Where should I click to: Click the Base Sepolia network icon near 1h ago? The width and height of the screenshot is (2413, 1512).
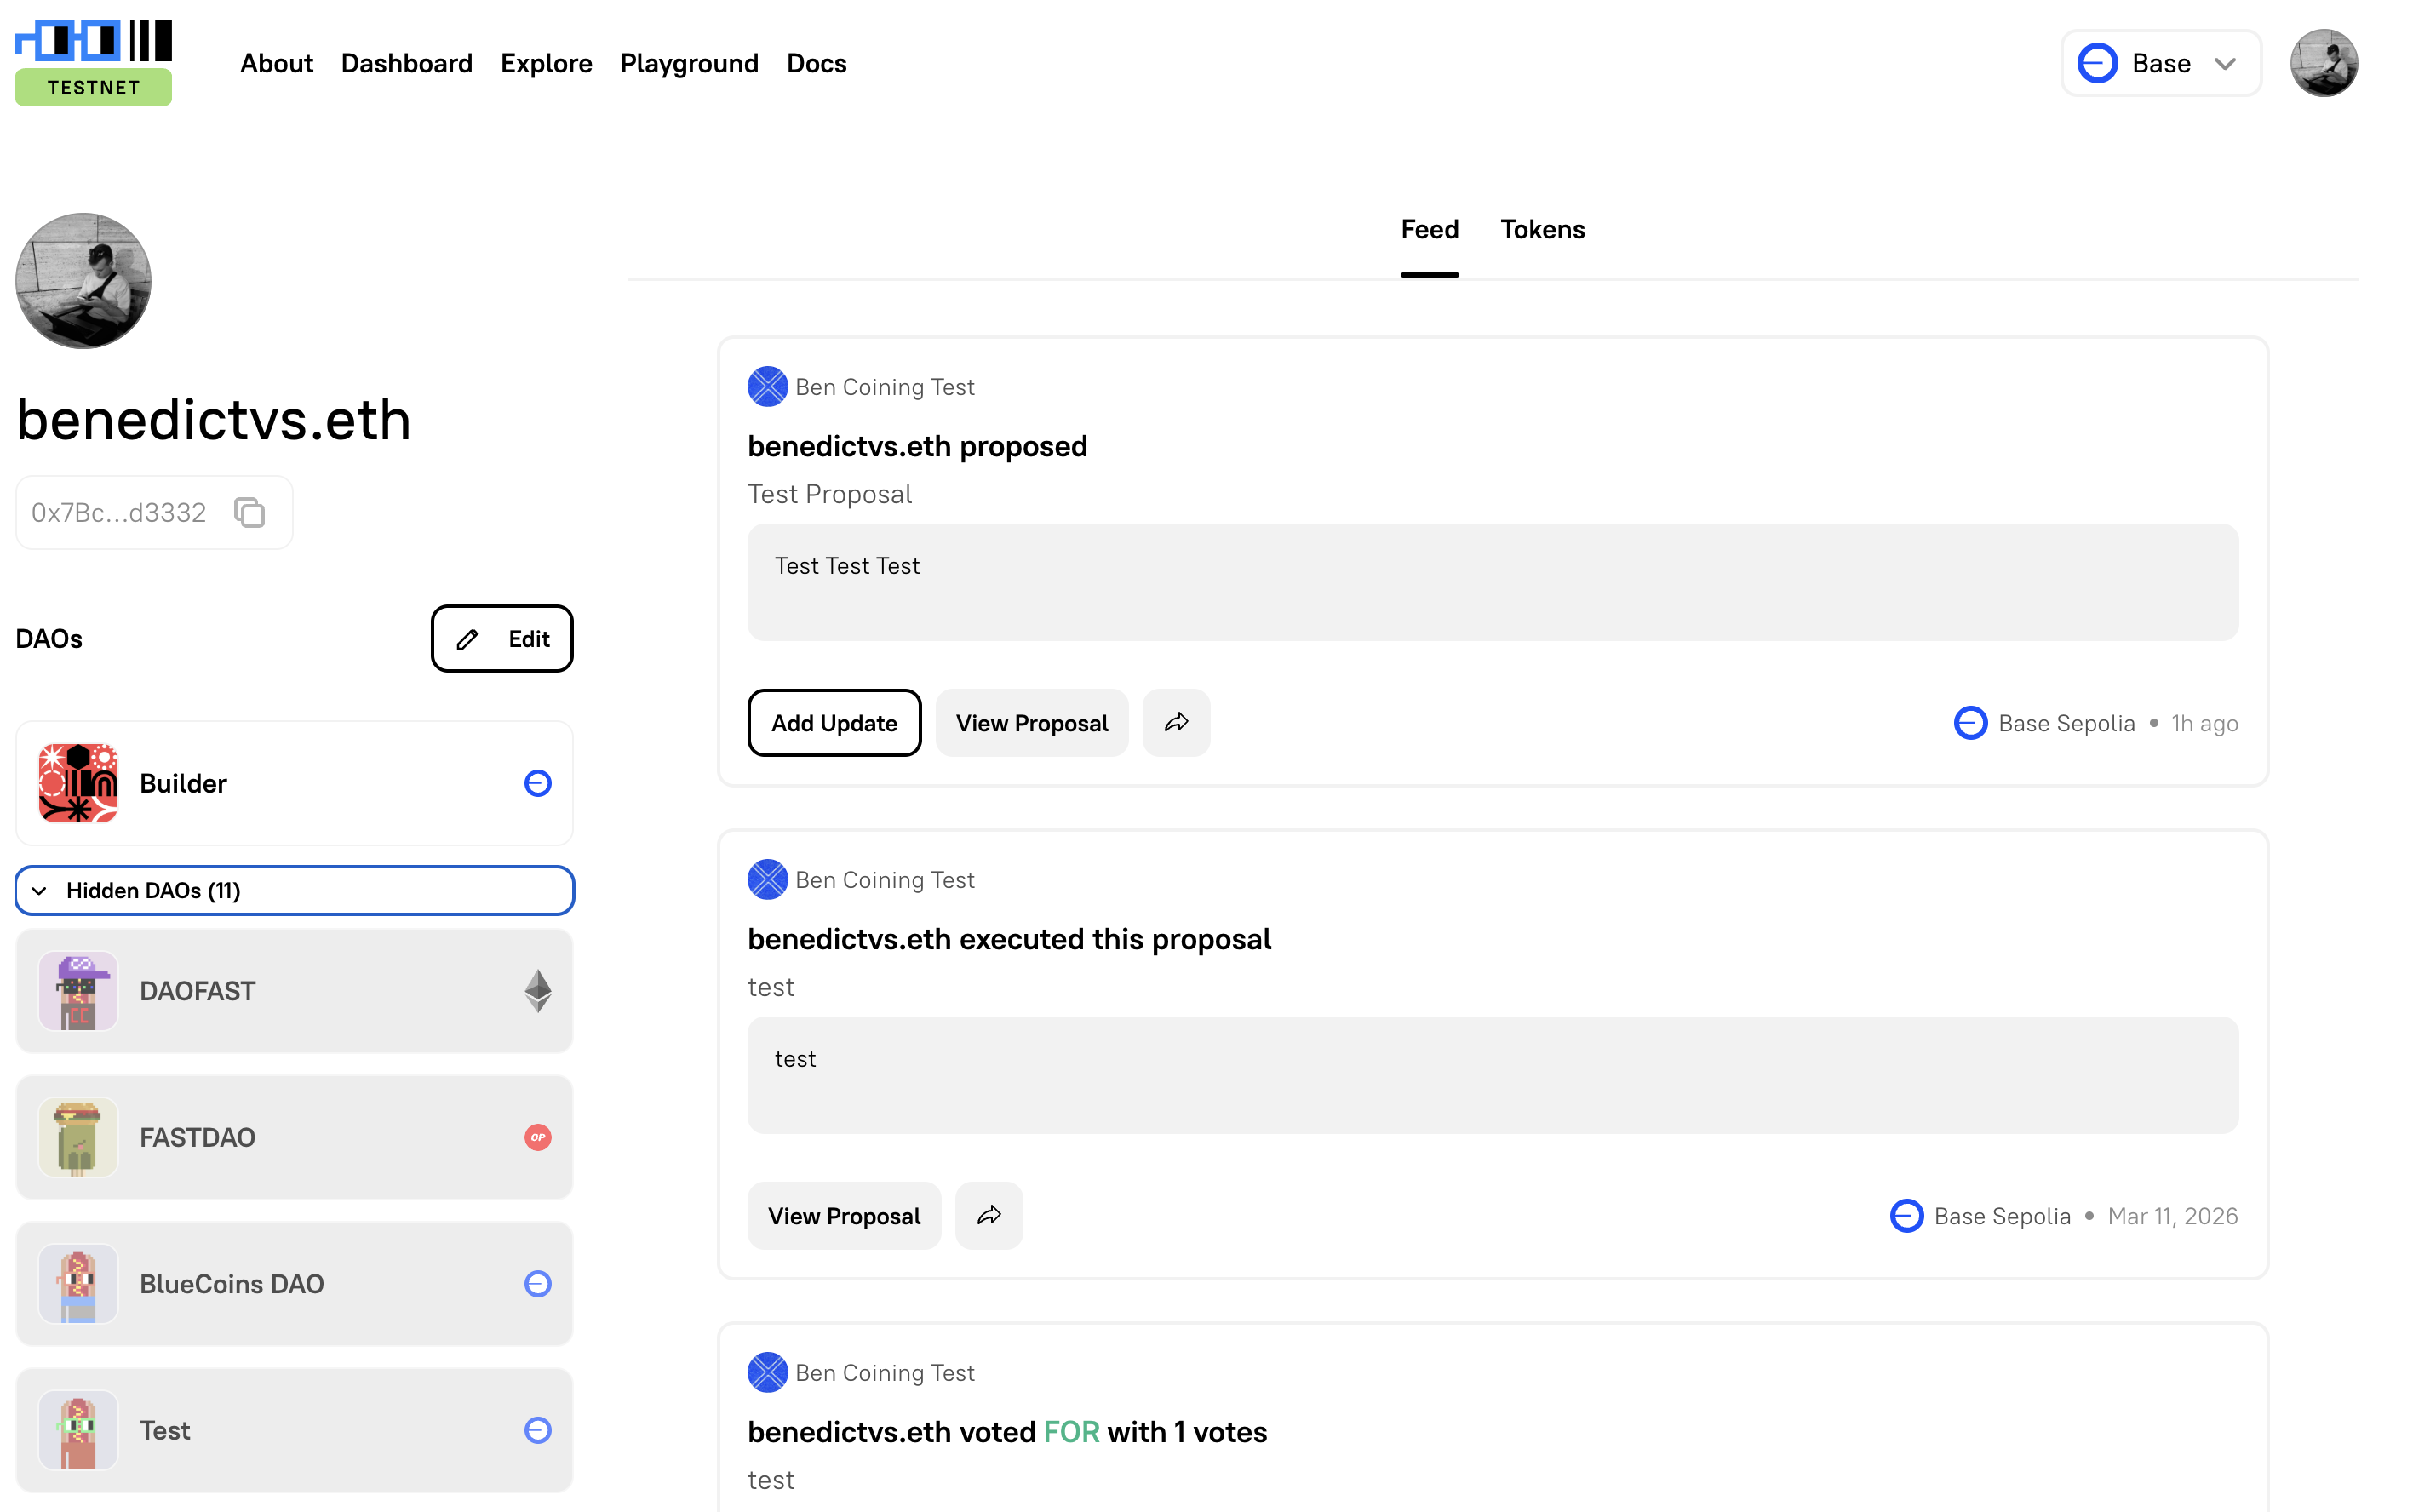[1969, 722]
